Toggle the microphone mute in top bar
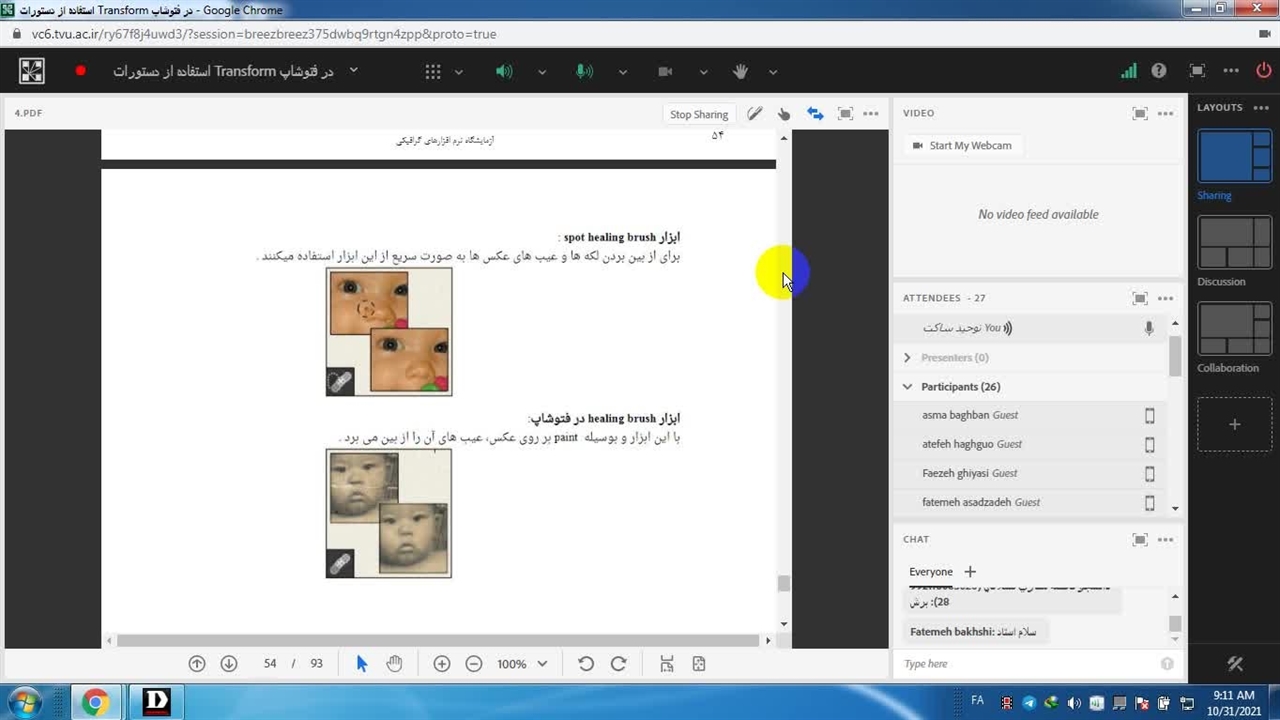The image size is (1280, 720). point(584,72)
